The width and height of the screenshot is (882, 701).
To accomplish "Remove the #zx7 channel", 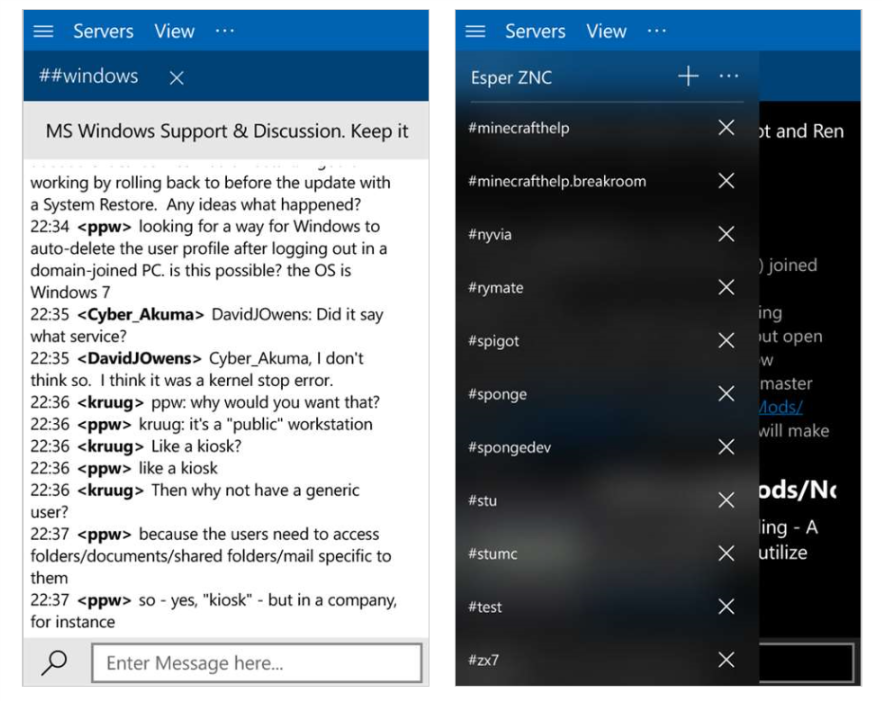I will [x=724, y=660].
